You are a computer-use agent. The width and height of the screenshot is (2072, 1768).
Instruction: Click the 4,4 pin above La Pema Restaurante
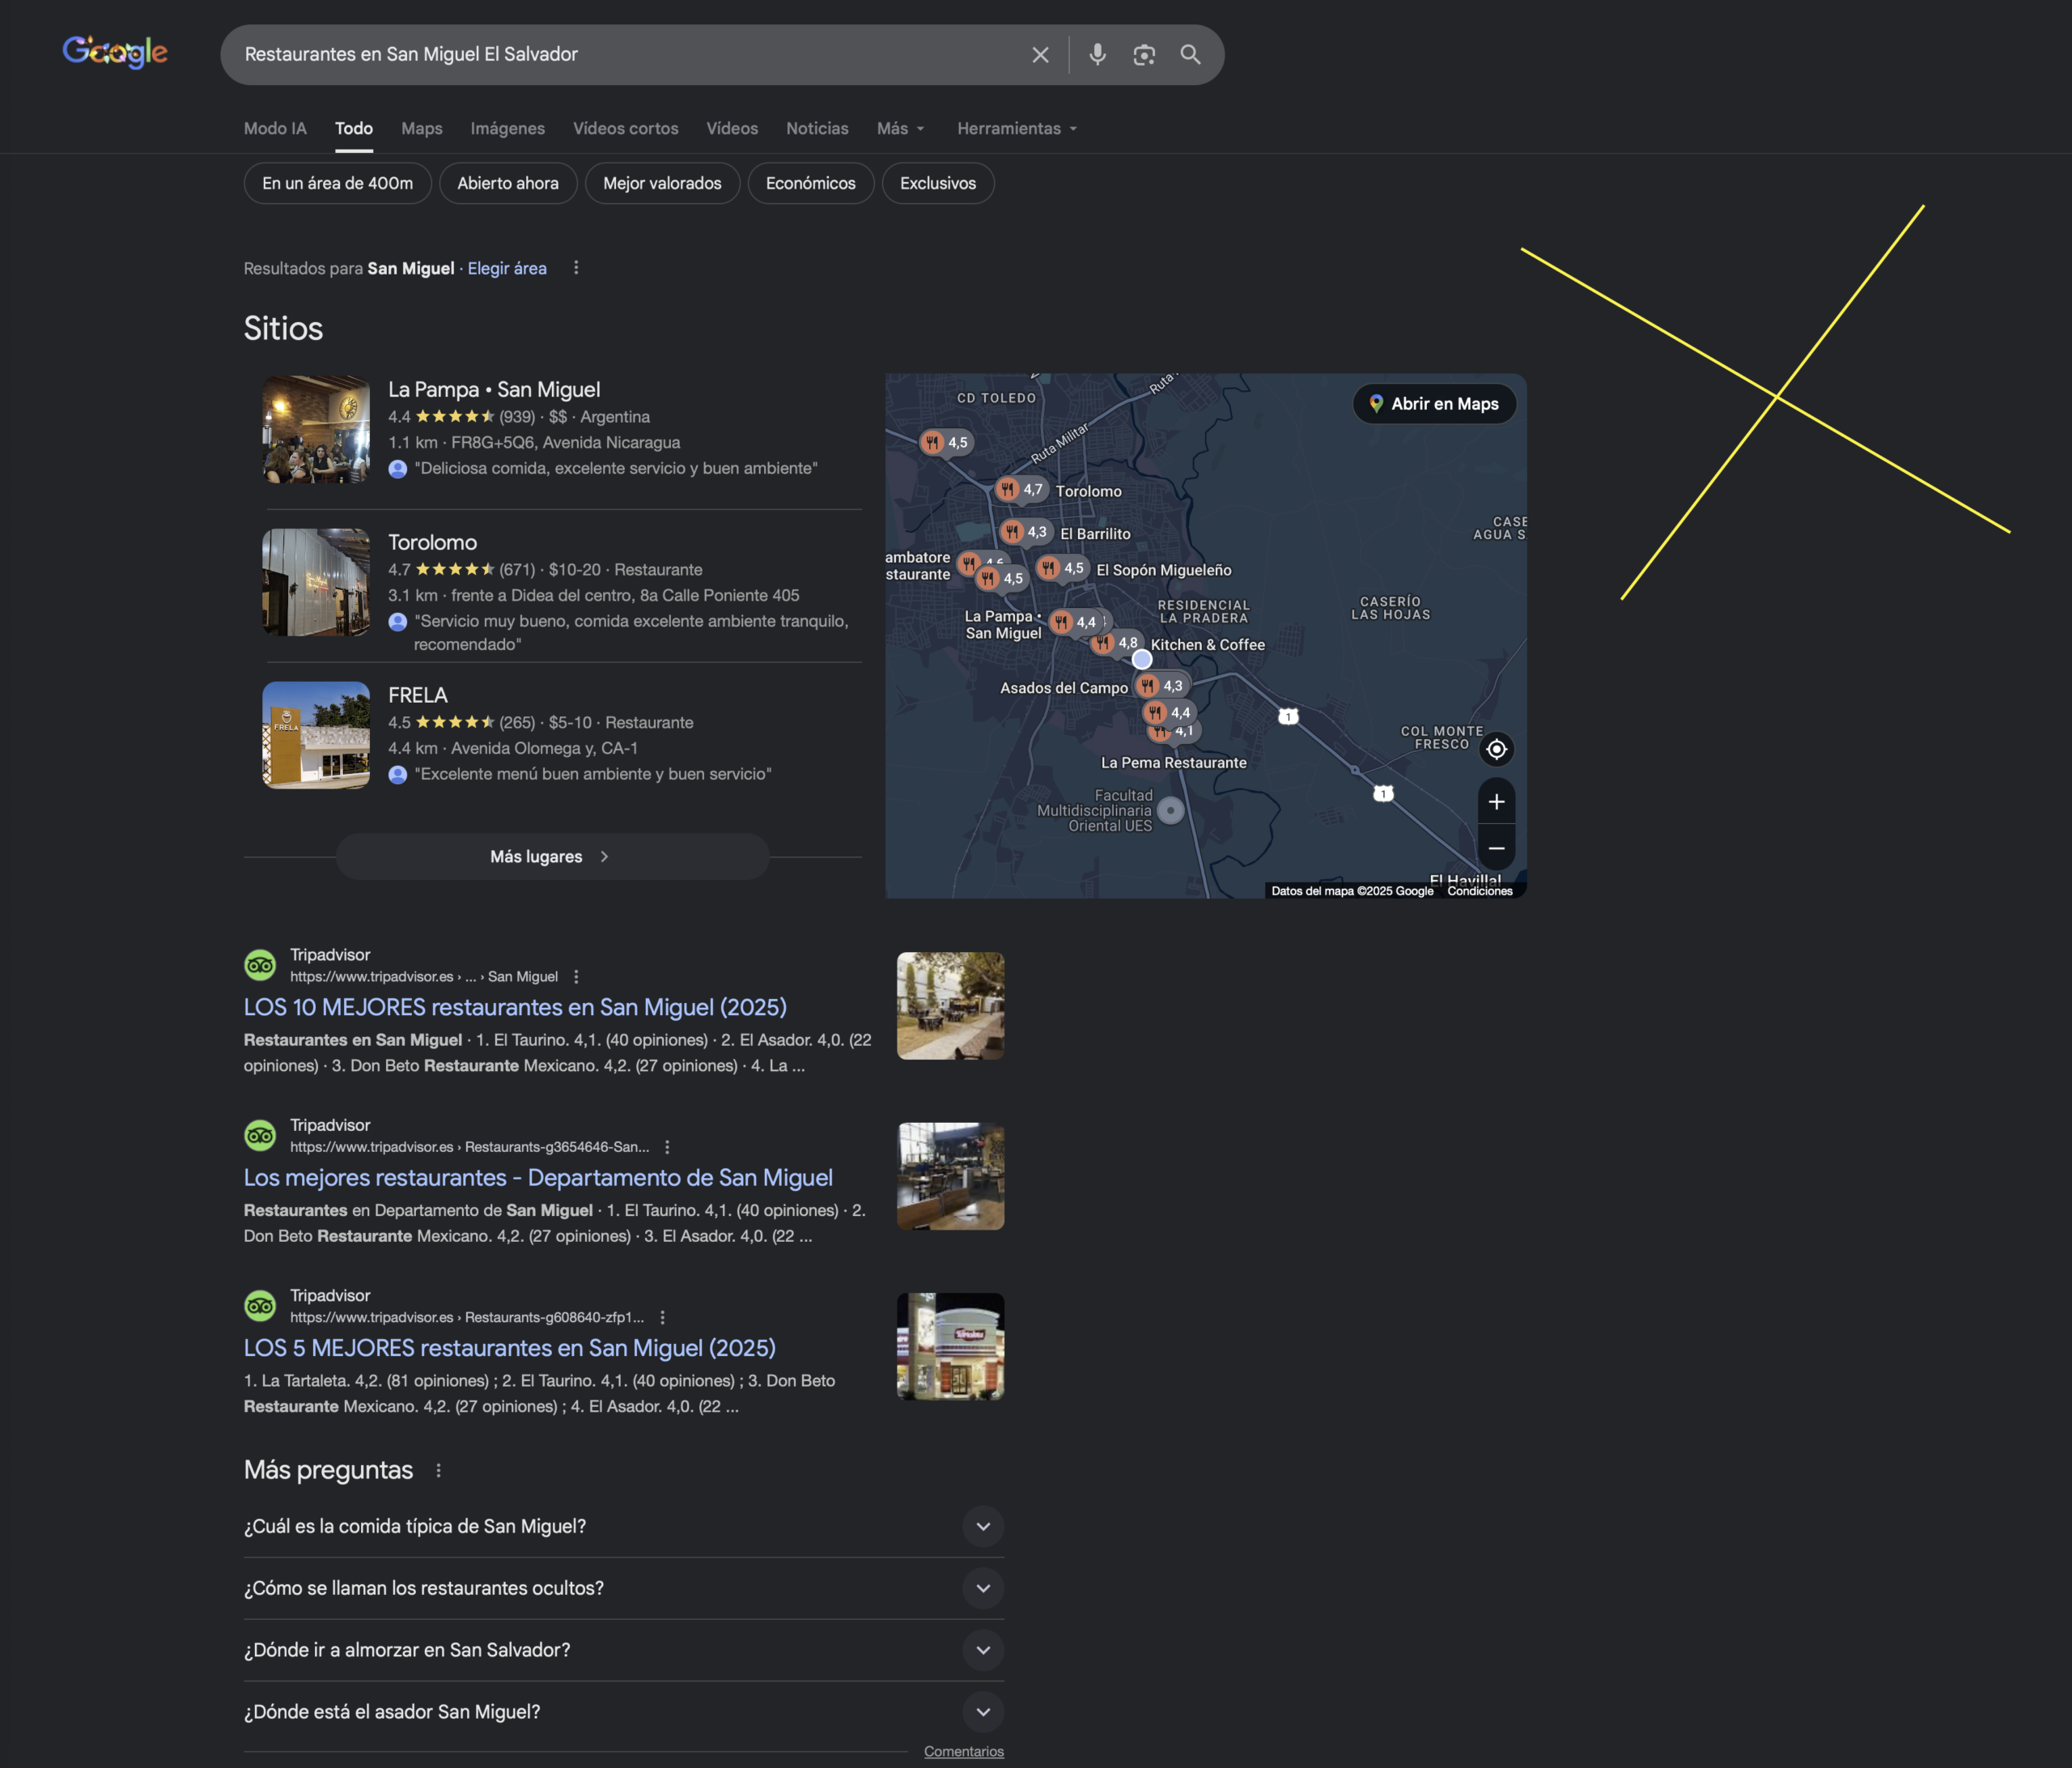1168,712
